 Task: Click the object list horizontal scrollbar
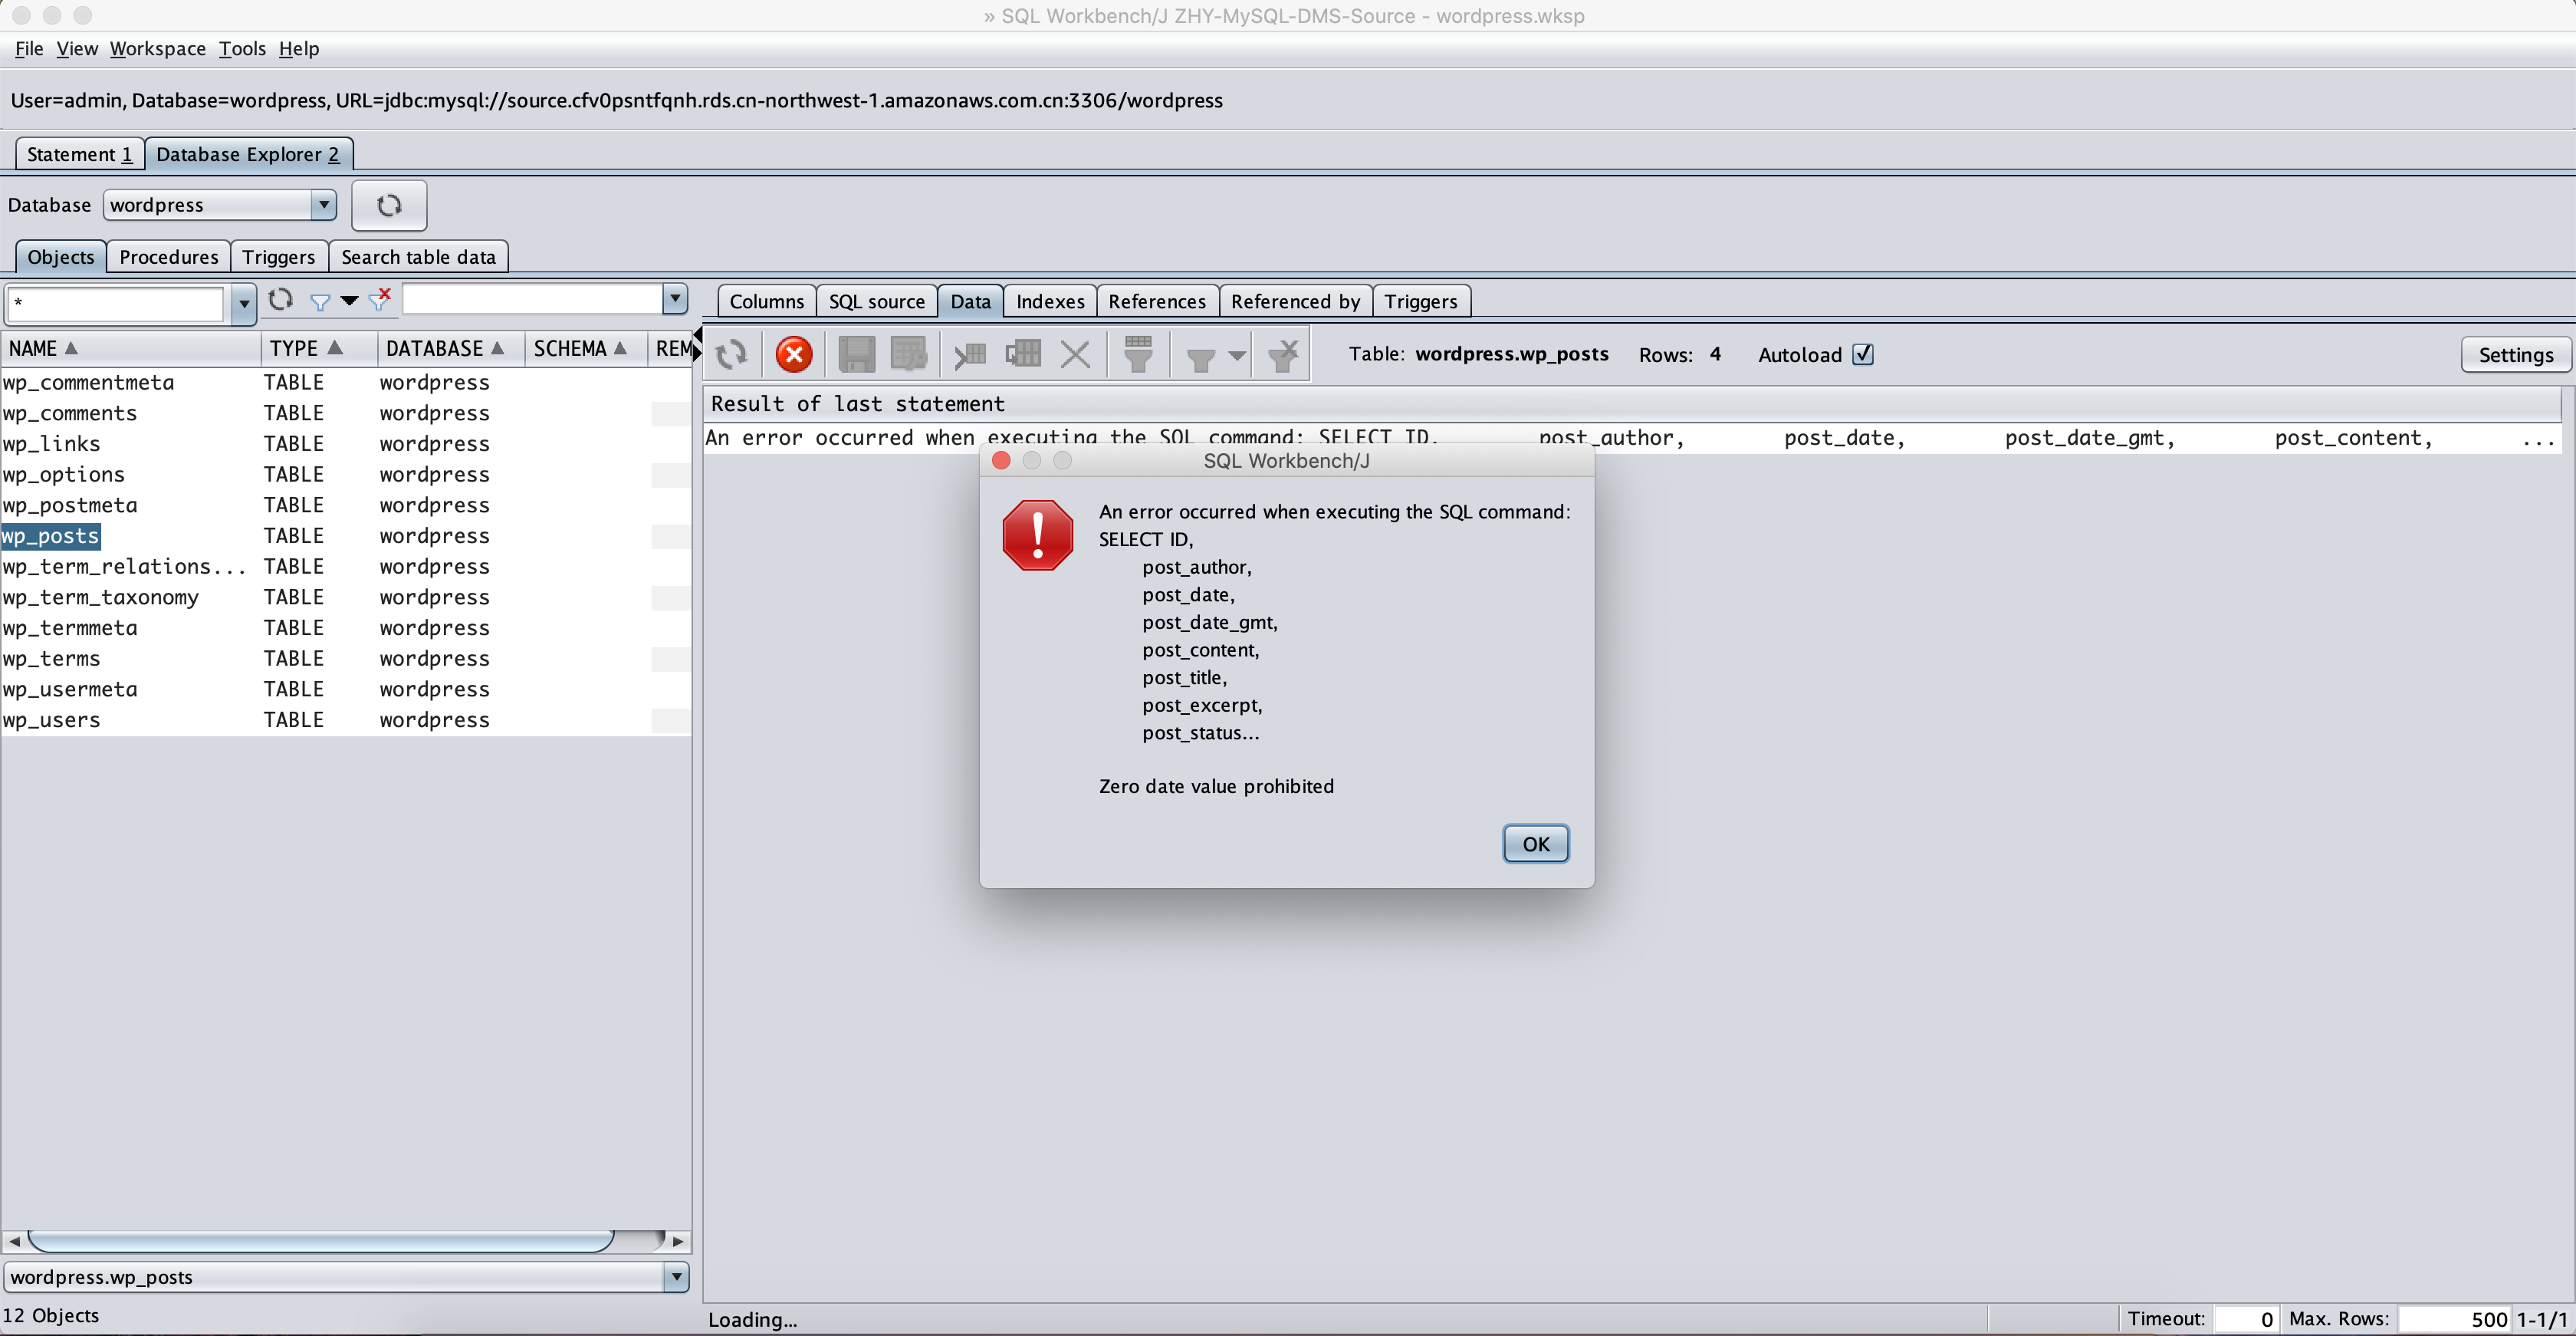tap(320, 1240)
